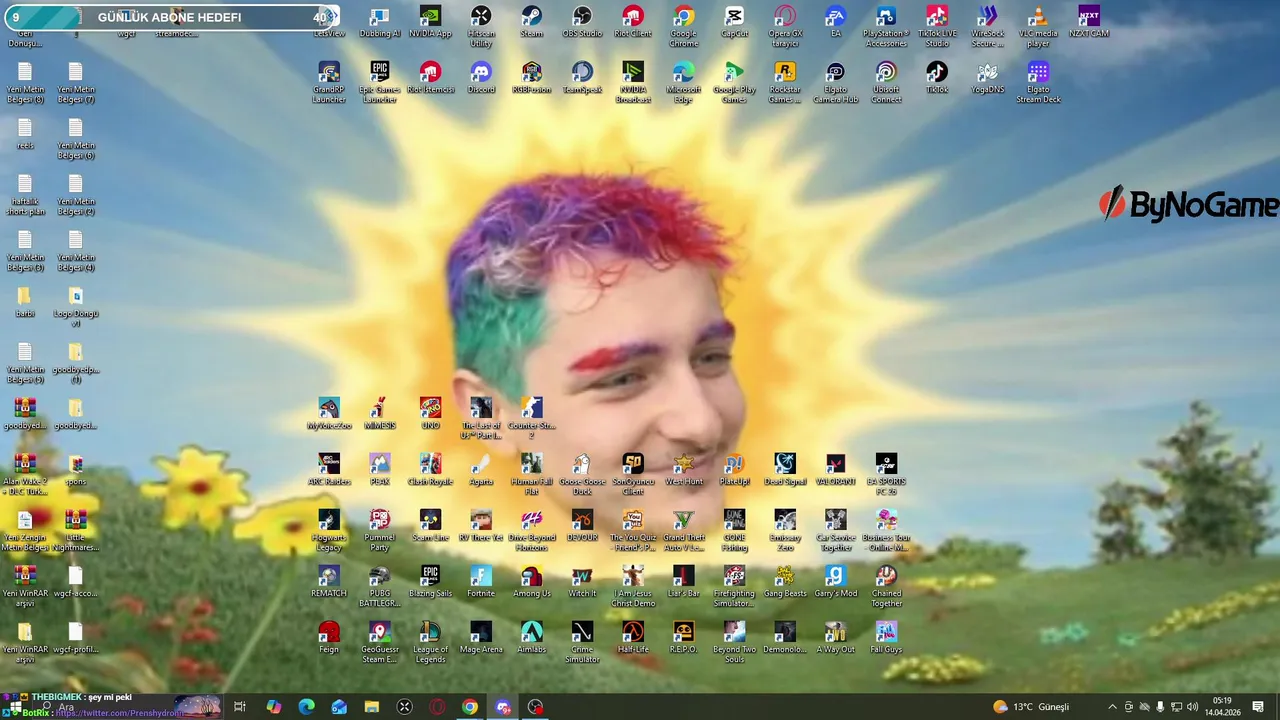The height and width of the screenshot is (720, 1280).
Task: Click the Google Chrome taskbar icon
Action: (469, 707)
